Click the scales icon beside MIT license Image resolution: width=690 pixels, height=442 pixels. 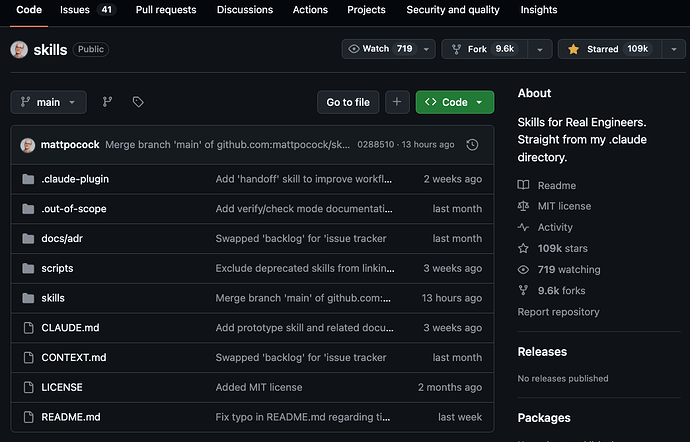pyautogui.click(x=523, y=206)
